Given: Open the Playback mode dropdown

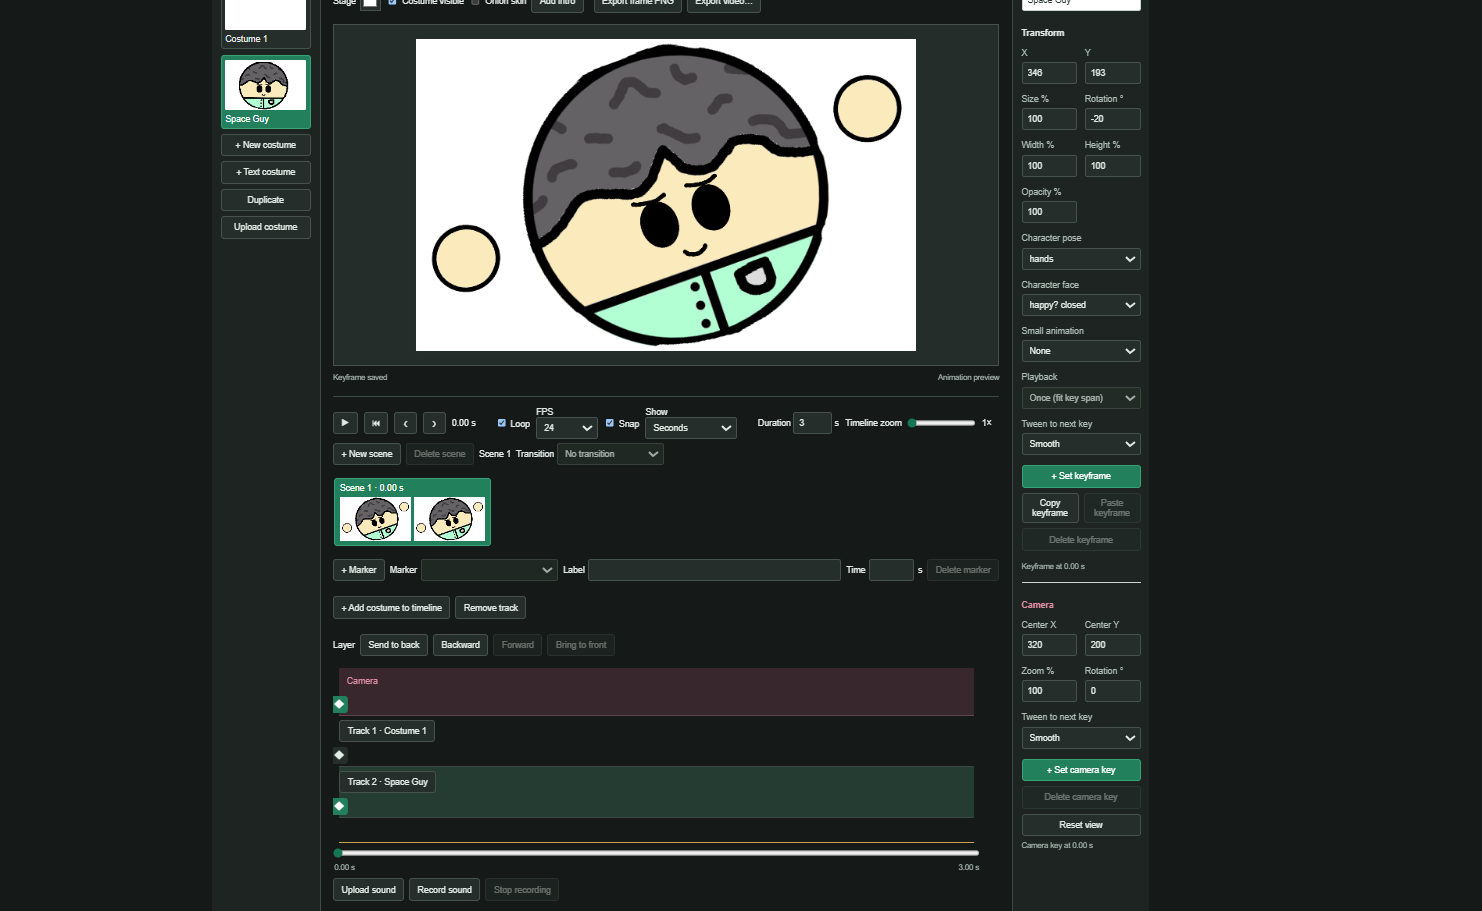Looking at the screenshot, I should pyautogui.click(x=1081, y=398).
